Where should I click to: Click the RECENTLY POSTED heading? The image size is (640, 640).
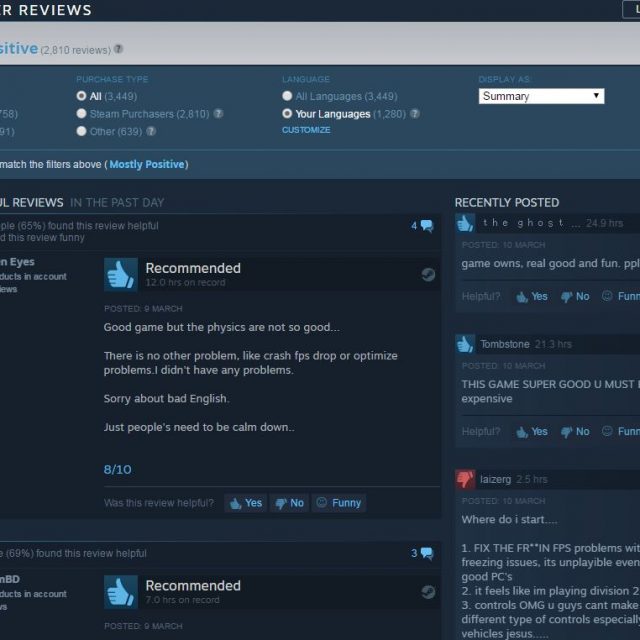[507, 202]
